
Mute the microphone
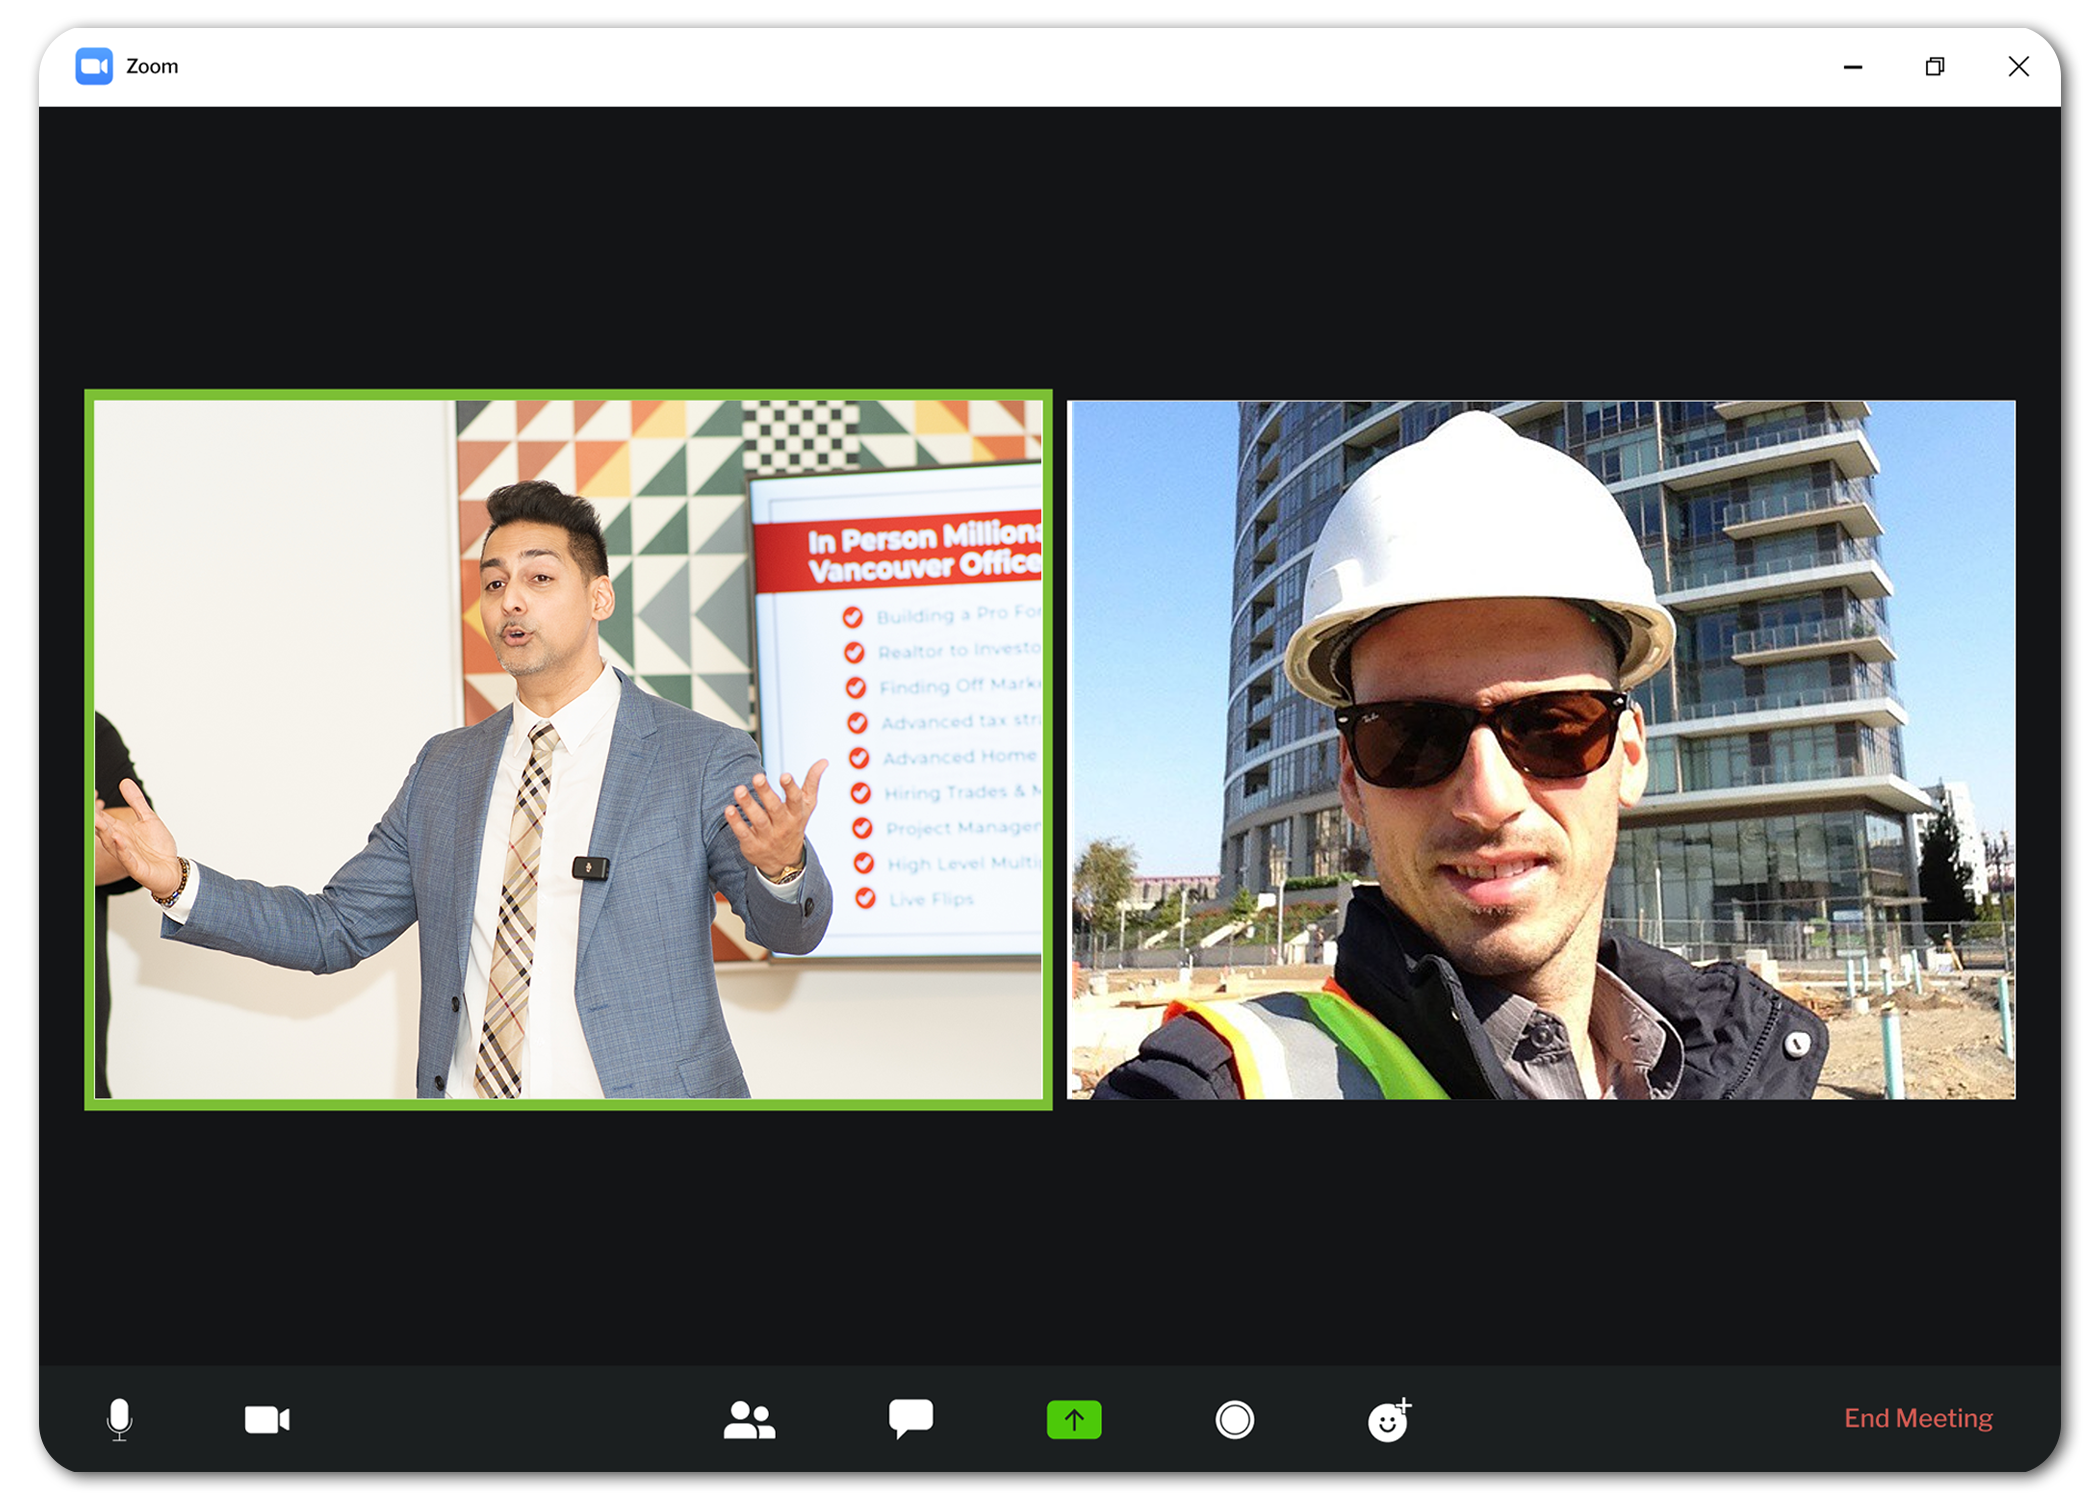click(119, 1419)
